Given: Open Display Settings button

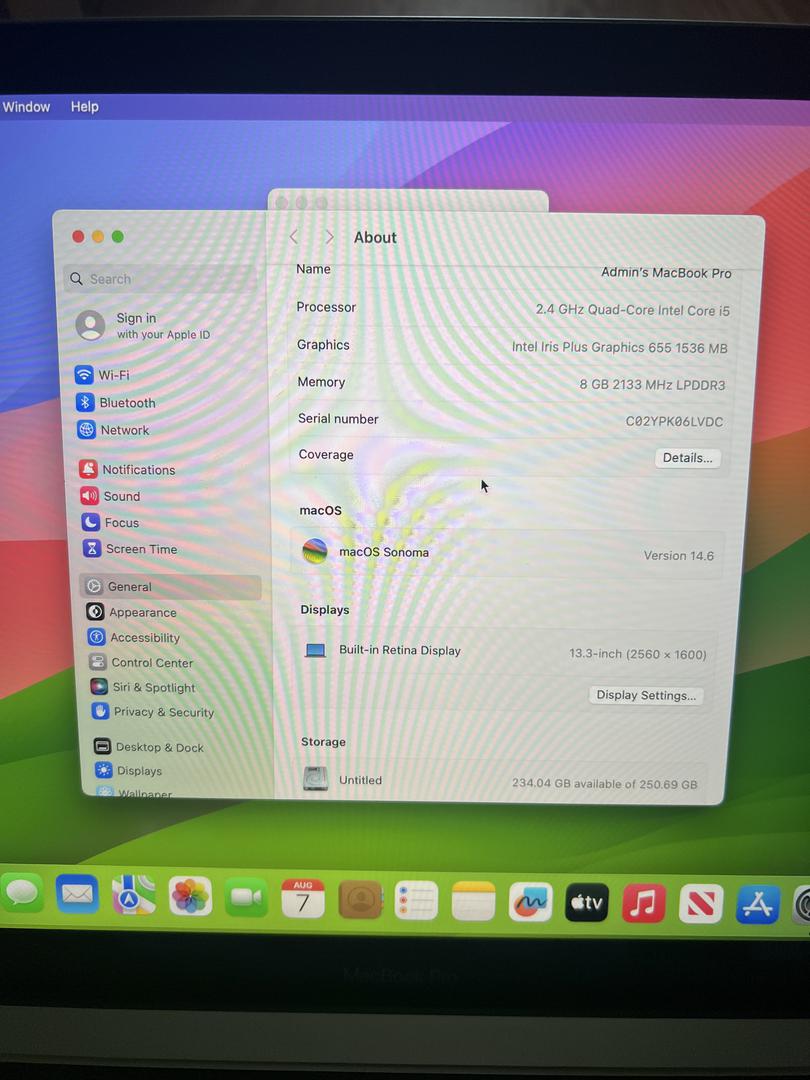Looking at the screenshot, I should (x=646, y=695).
